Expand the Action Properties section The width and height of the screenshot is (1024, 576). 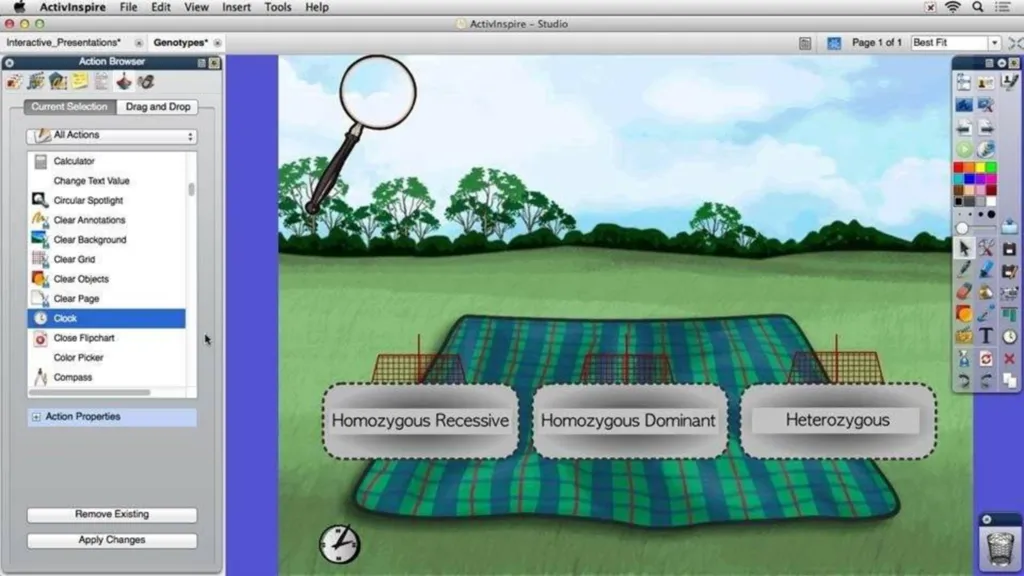pyautogui.click(x=37, y=417)
